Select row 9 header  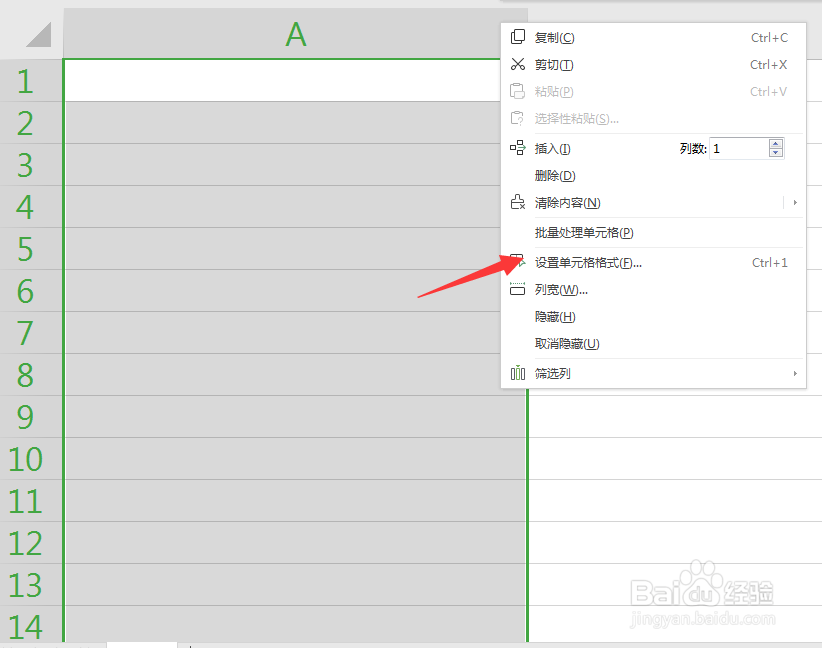pos(31,417)
